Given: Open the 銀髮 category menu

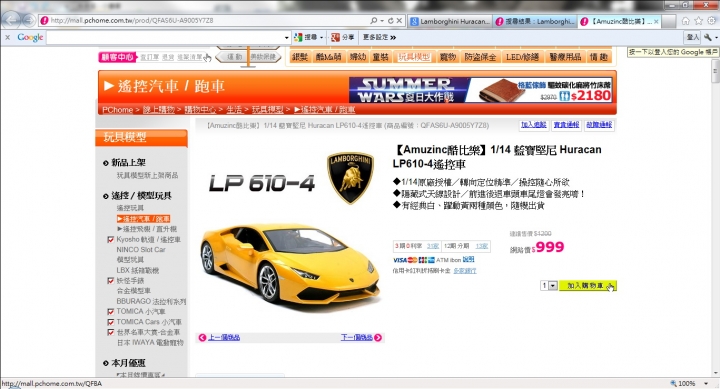Looking at the screenshot, I should coord(300,57).
